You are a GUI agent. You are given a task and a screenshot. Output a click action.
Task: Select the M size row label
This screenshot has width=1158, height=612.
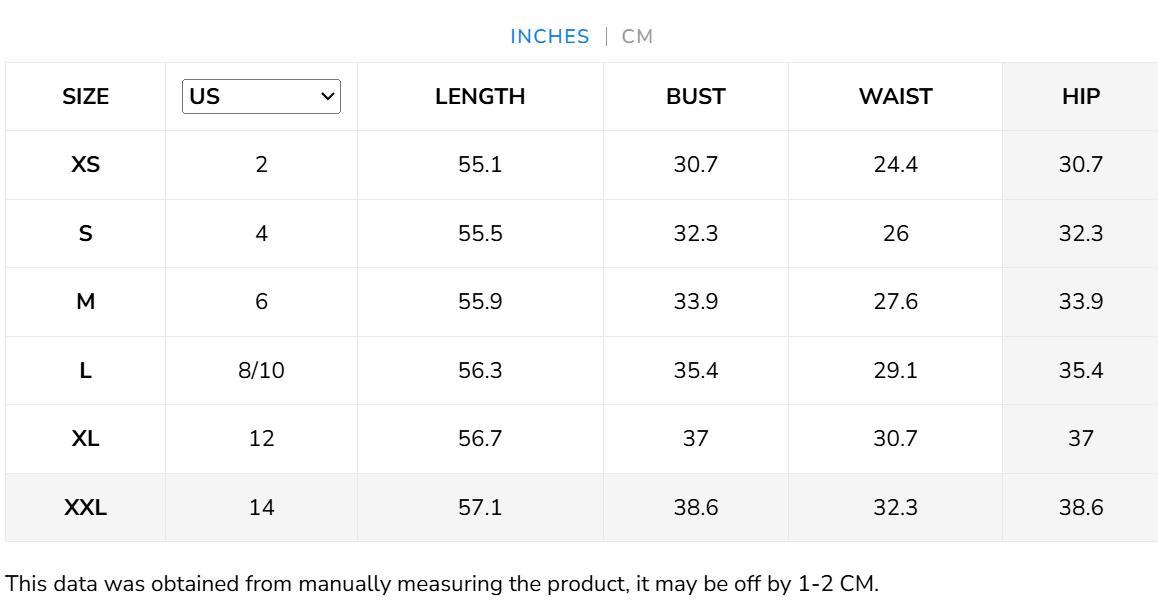coord(86,302)
